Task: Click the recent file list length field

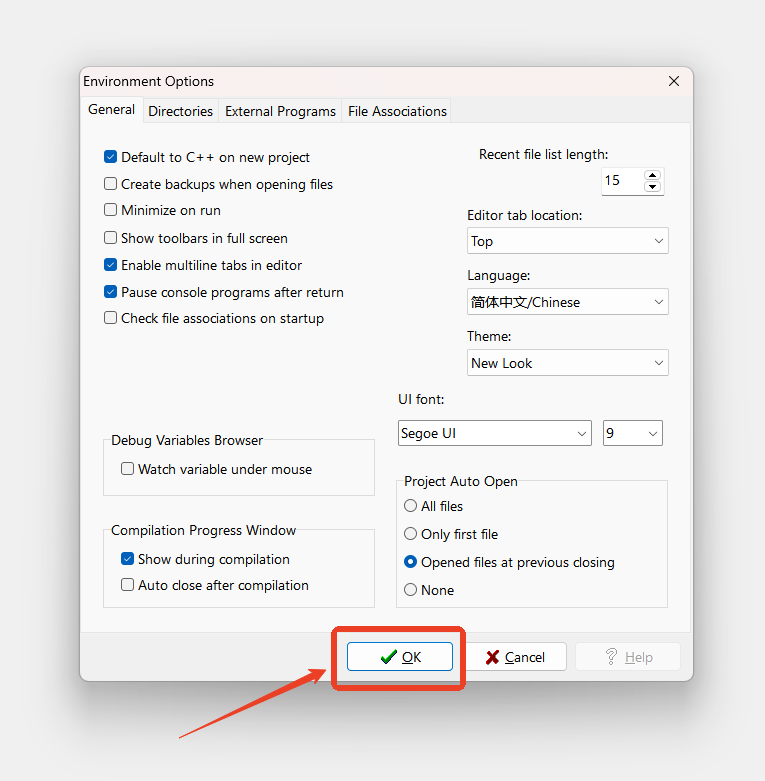Action: 622,181
